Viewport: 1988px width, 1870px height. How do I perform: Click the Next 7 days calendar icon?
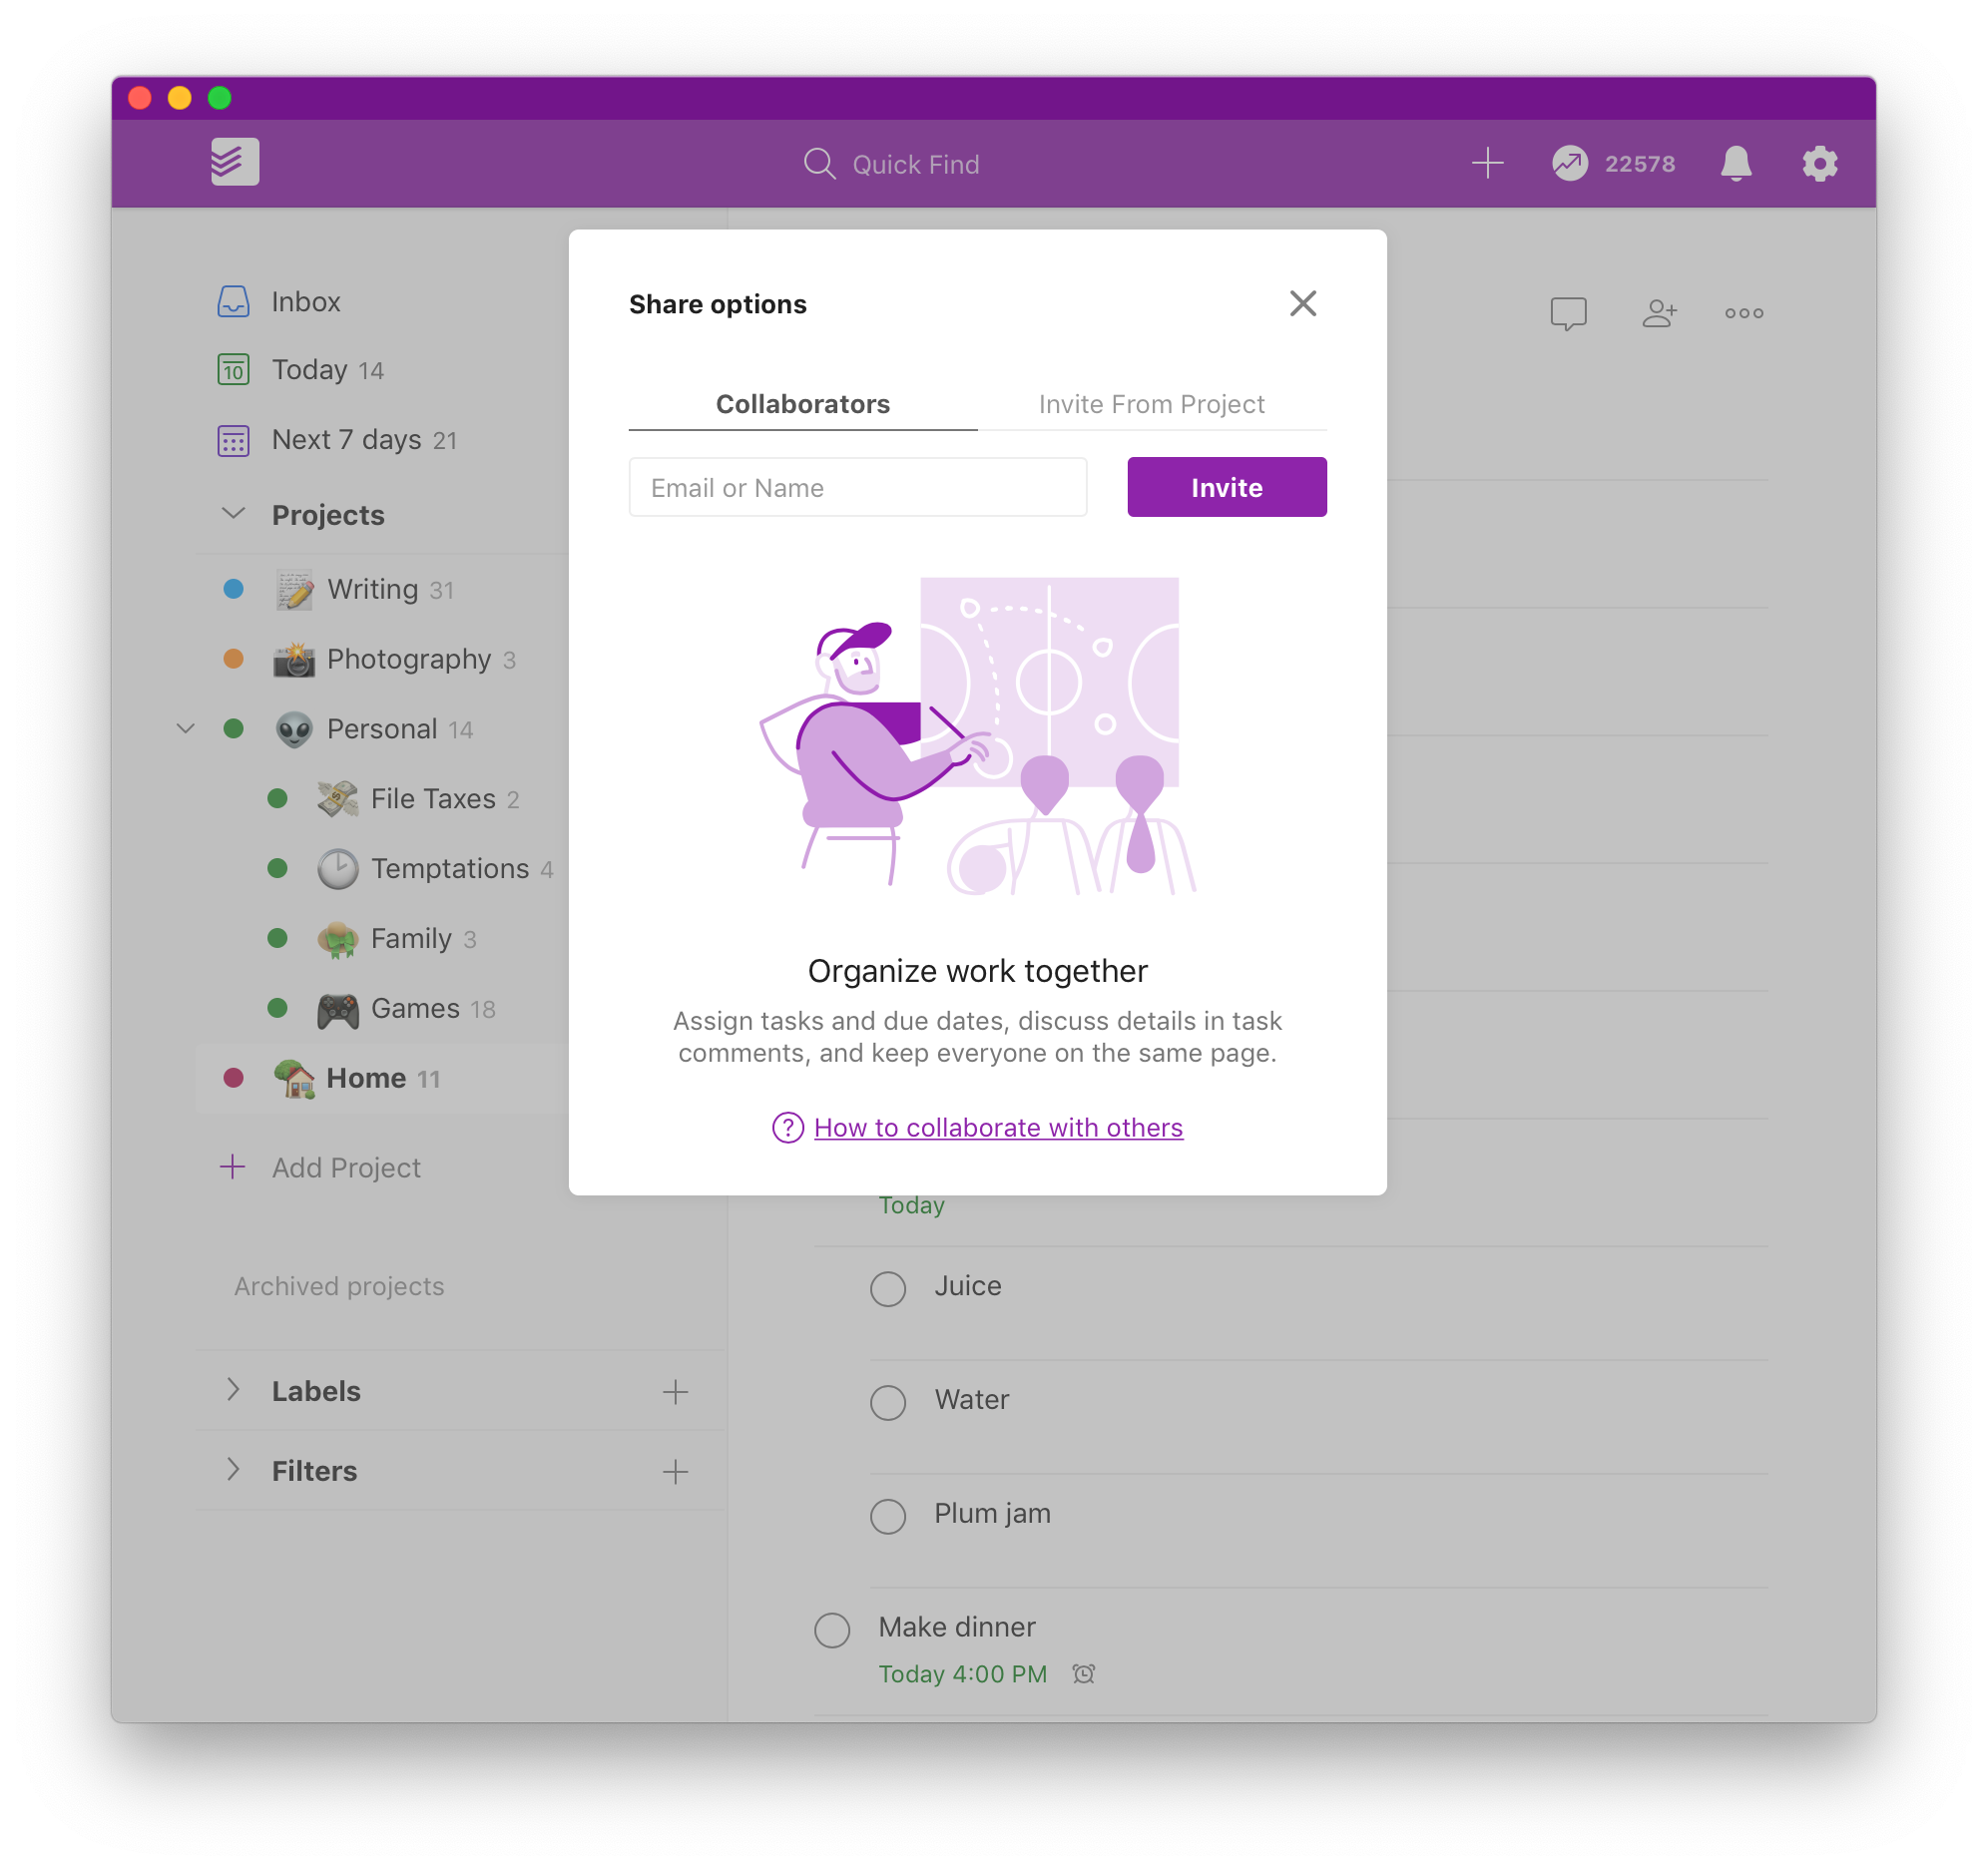pyautogui.click(x=233, y=441)
